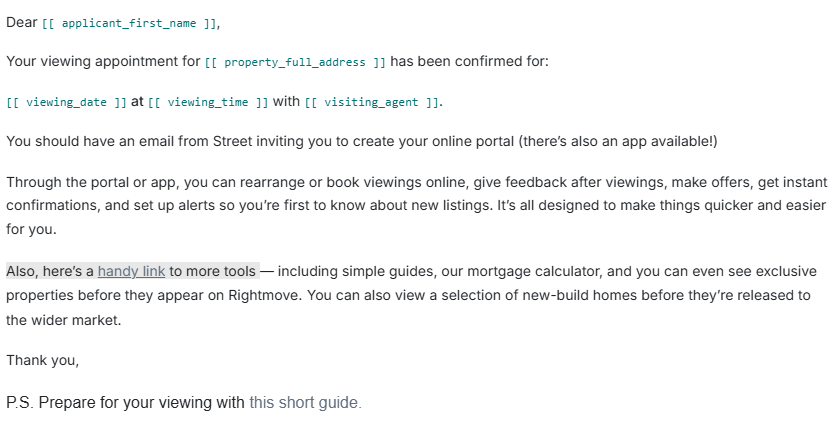Place cursor in 'Thank you,' line
The image size is (837, 437).
coord(43,361)
